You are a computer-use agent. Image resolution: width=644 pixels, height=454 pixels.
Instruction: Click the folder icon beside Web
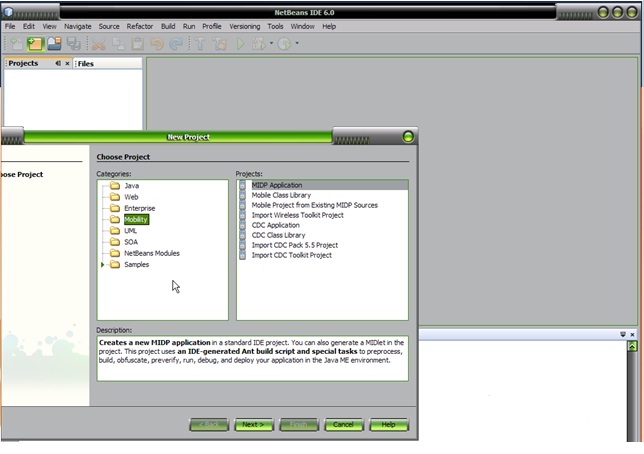click(x=115, y=197)
